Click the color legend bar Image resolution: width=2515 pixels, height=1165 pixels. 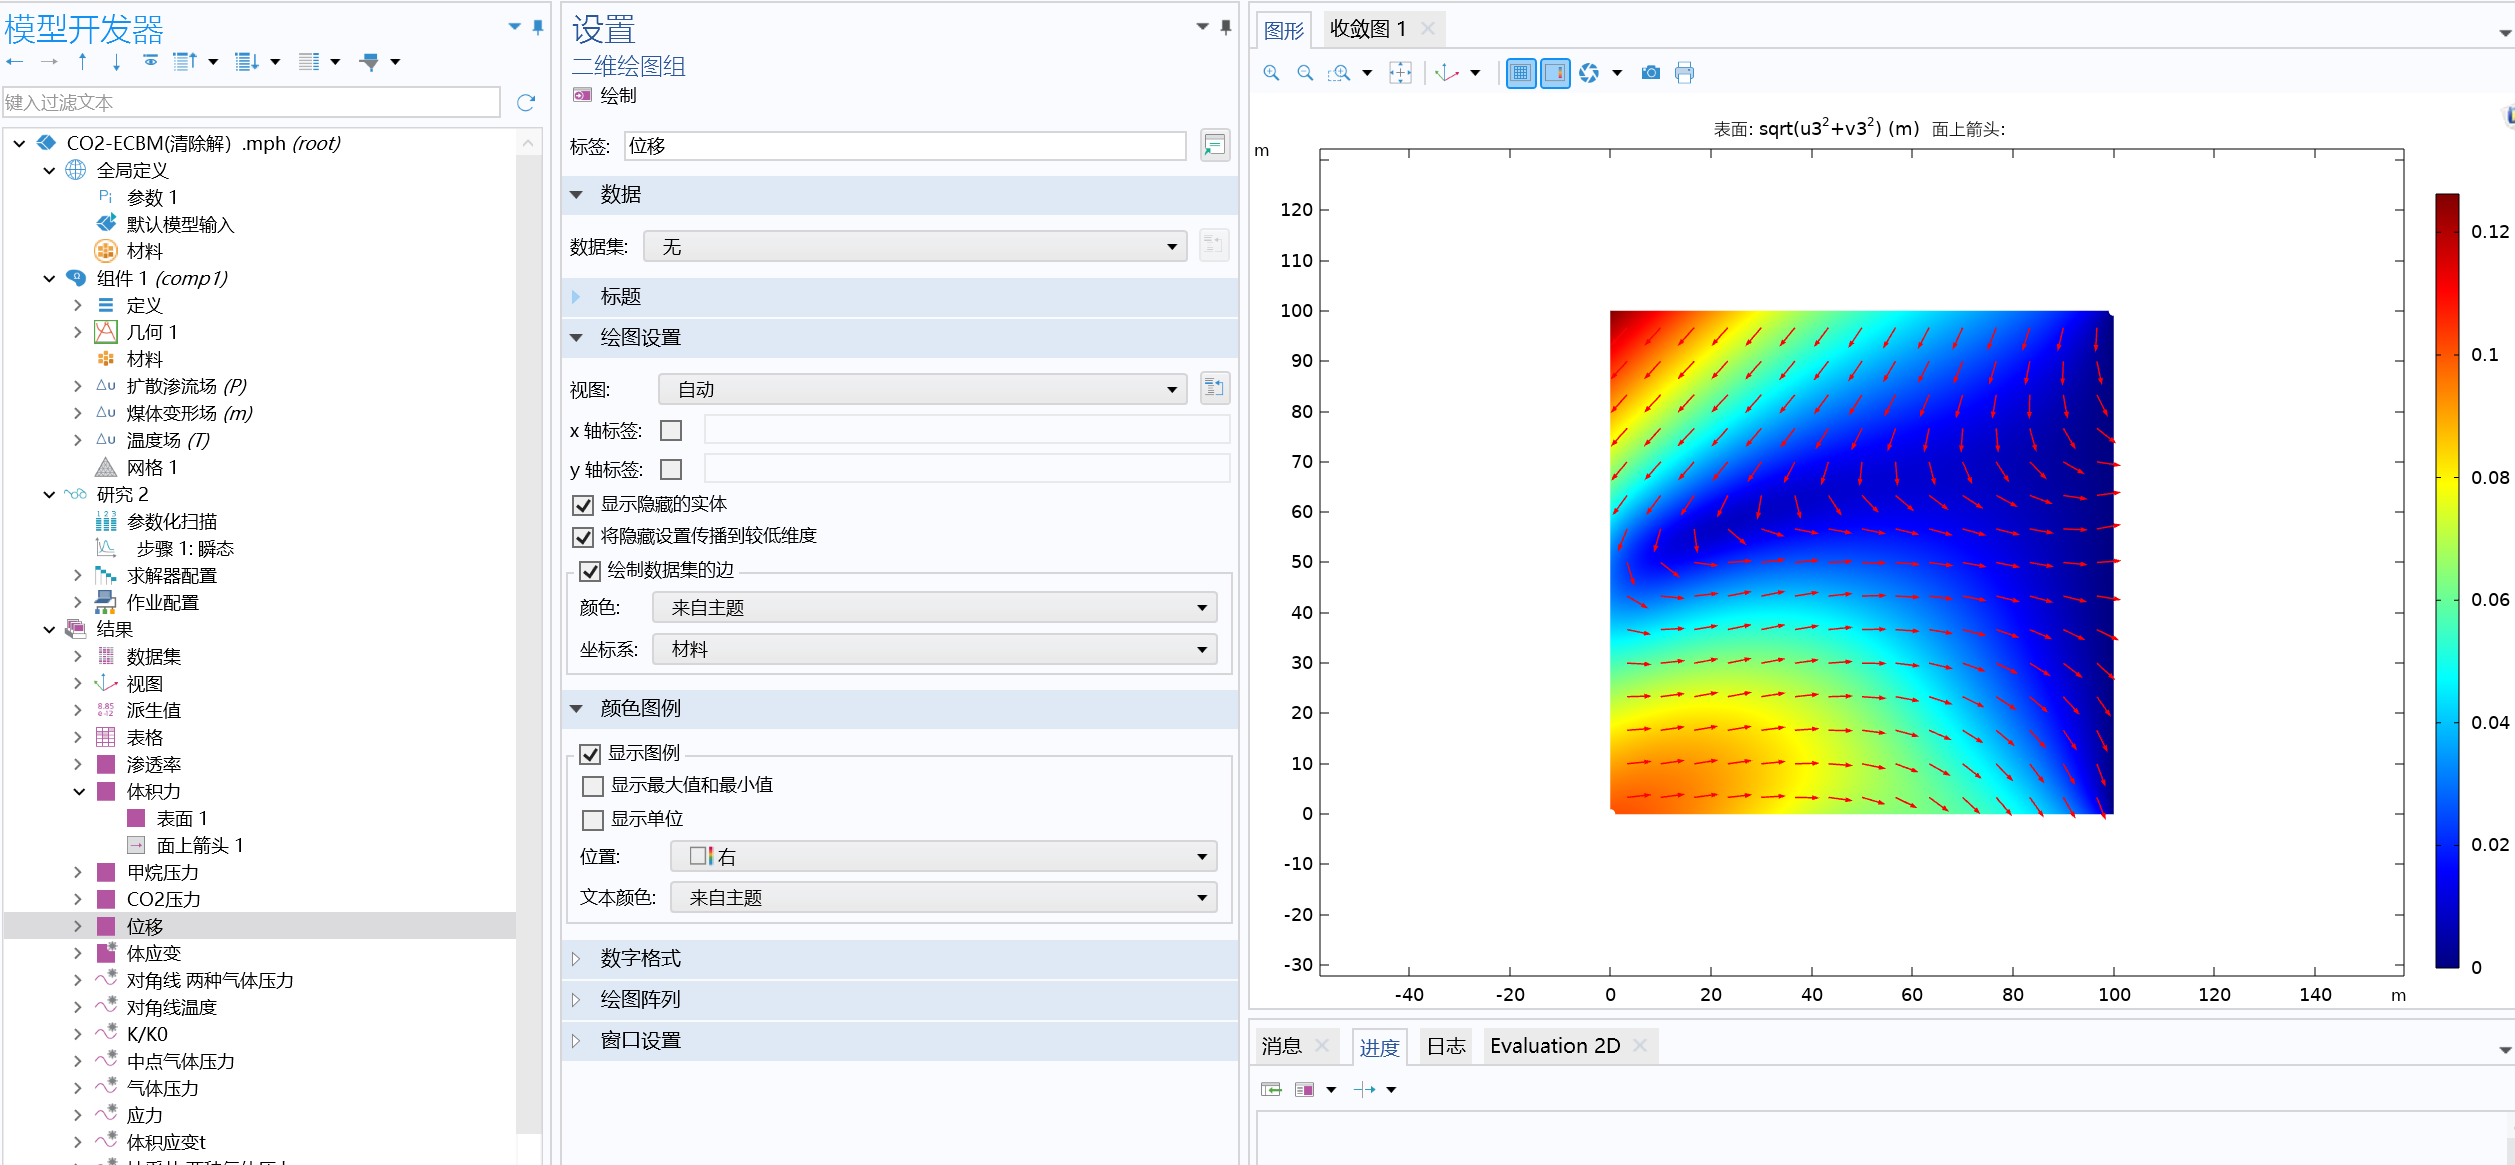tap(2446, 580)
